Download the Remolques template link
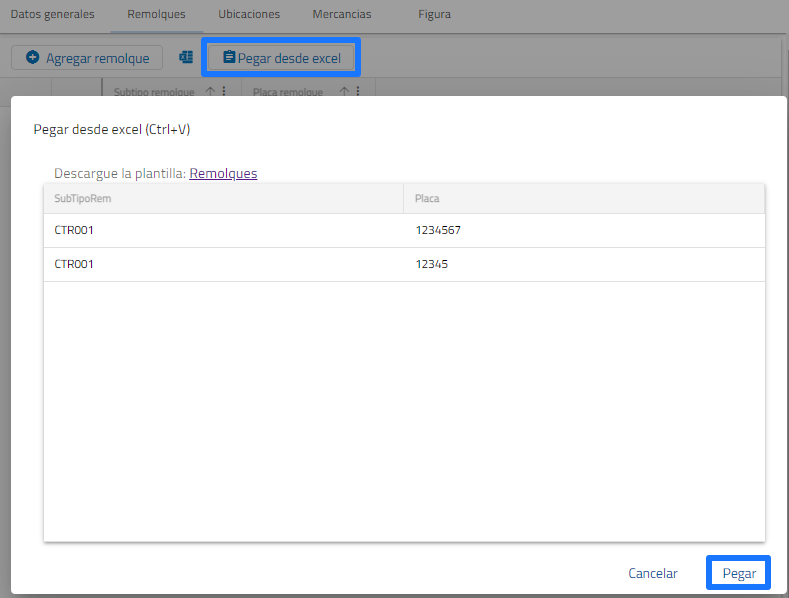 pos(223,173)
